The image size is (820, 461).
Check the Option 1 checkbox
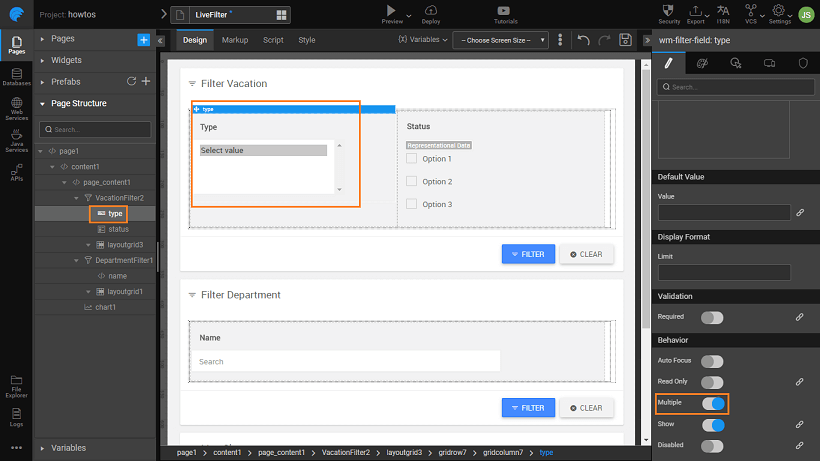[x=411, y=159]
